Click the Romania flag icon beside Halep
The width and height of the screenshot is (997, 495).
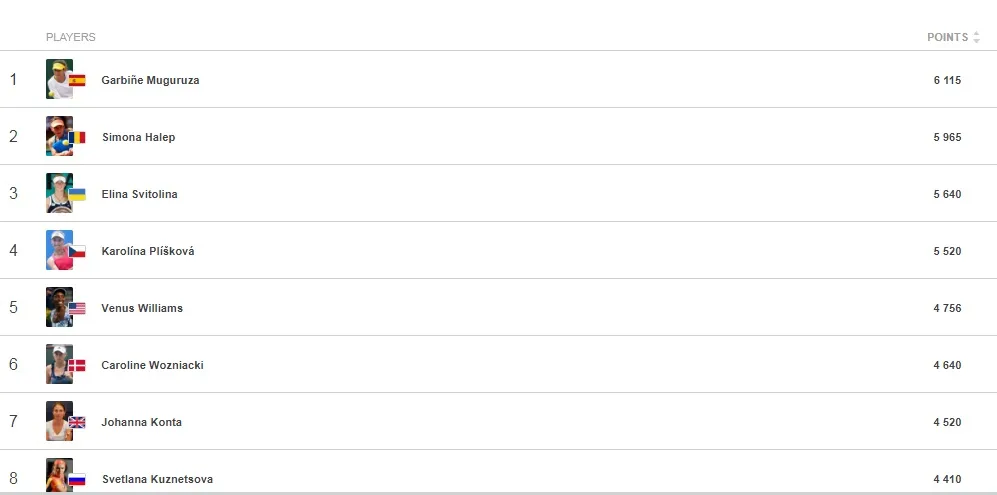pos(77,137)
